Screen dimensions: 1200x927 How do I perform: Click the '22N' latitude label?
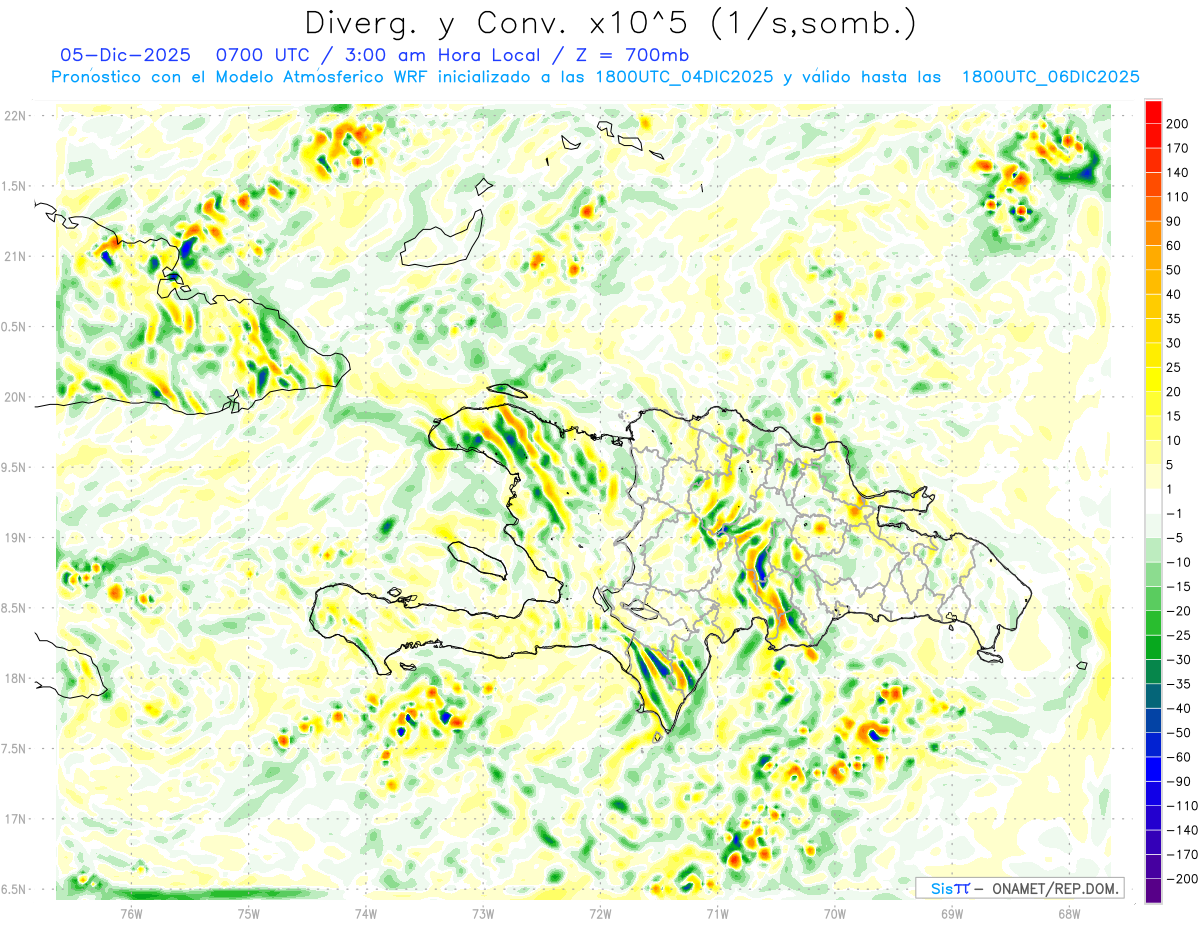tap(16, 116)
